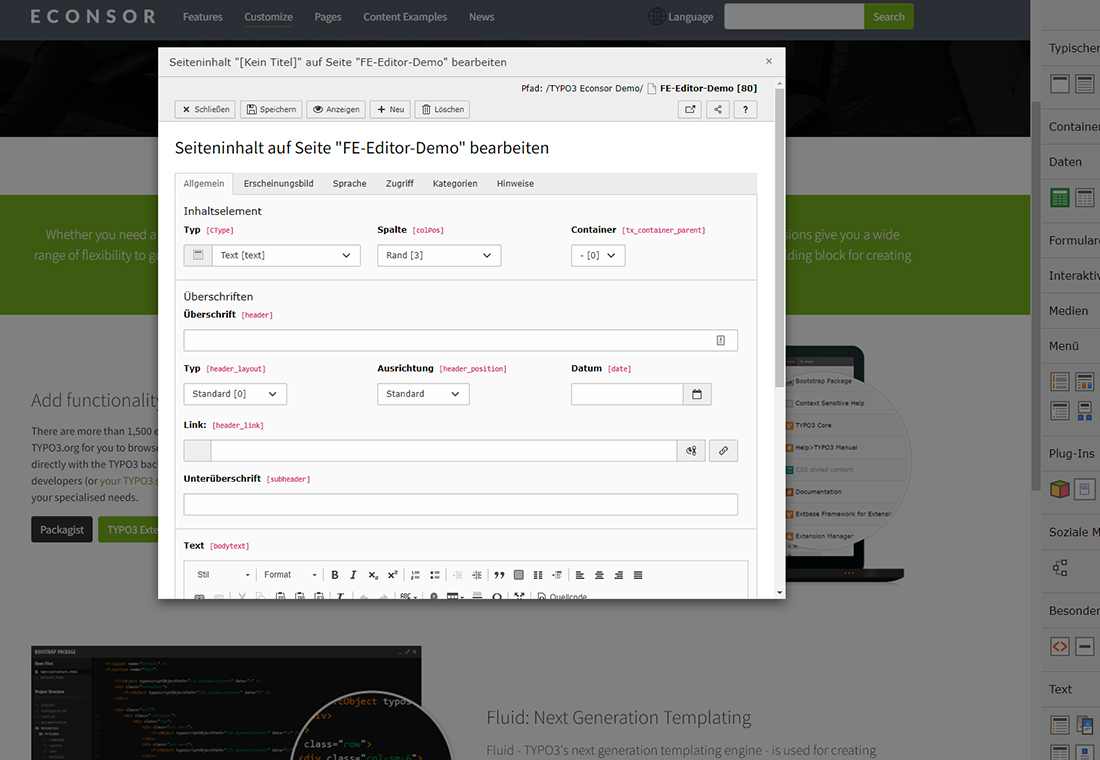Align text right

coord(619,575)
